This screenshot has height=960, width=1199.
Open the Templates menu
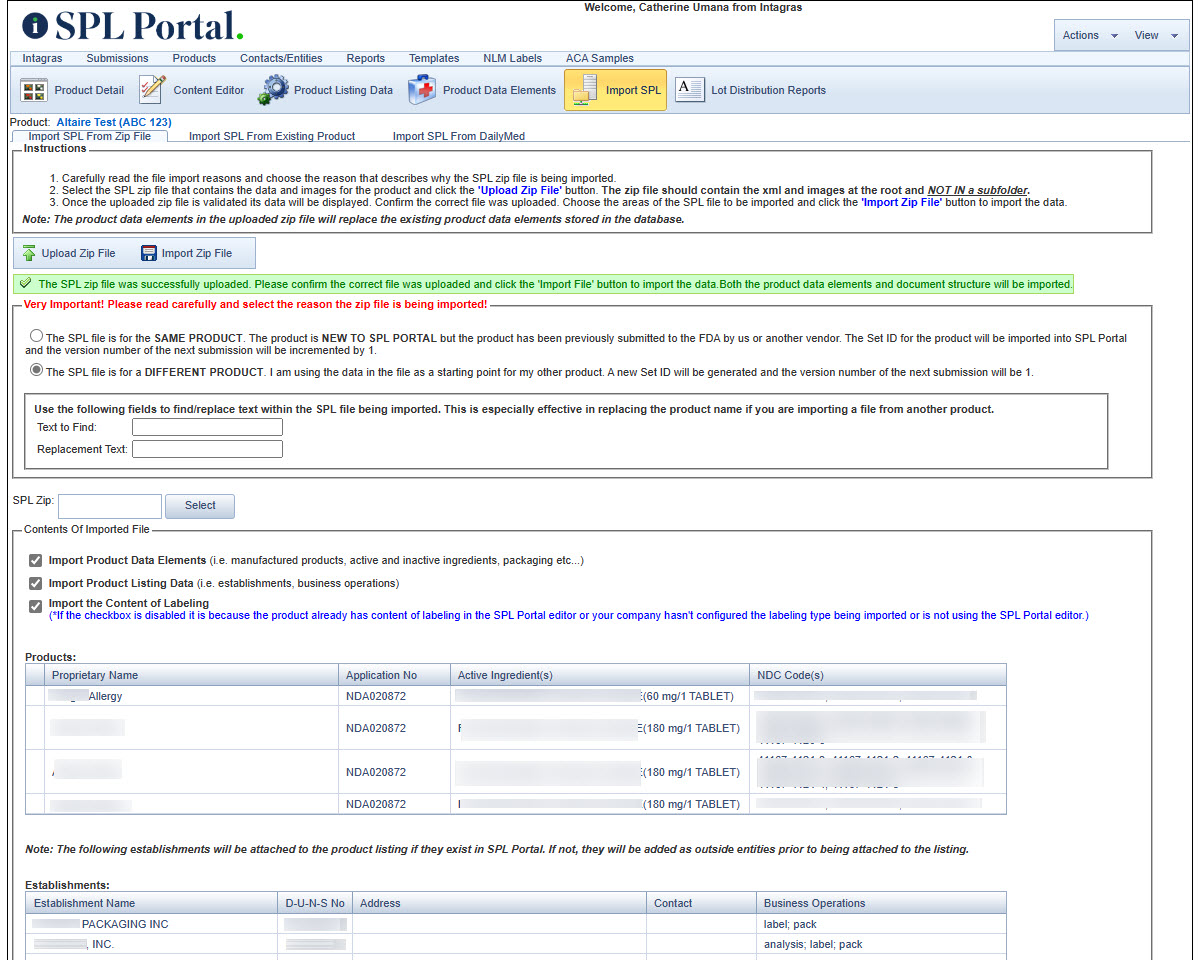pos(434,58)
